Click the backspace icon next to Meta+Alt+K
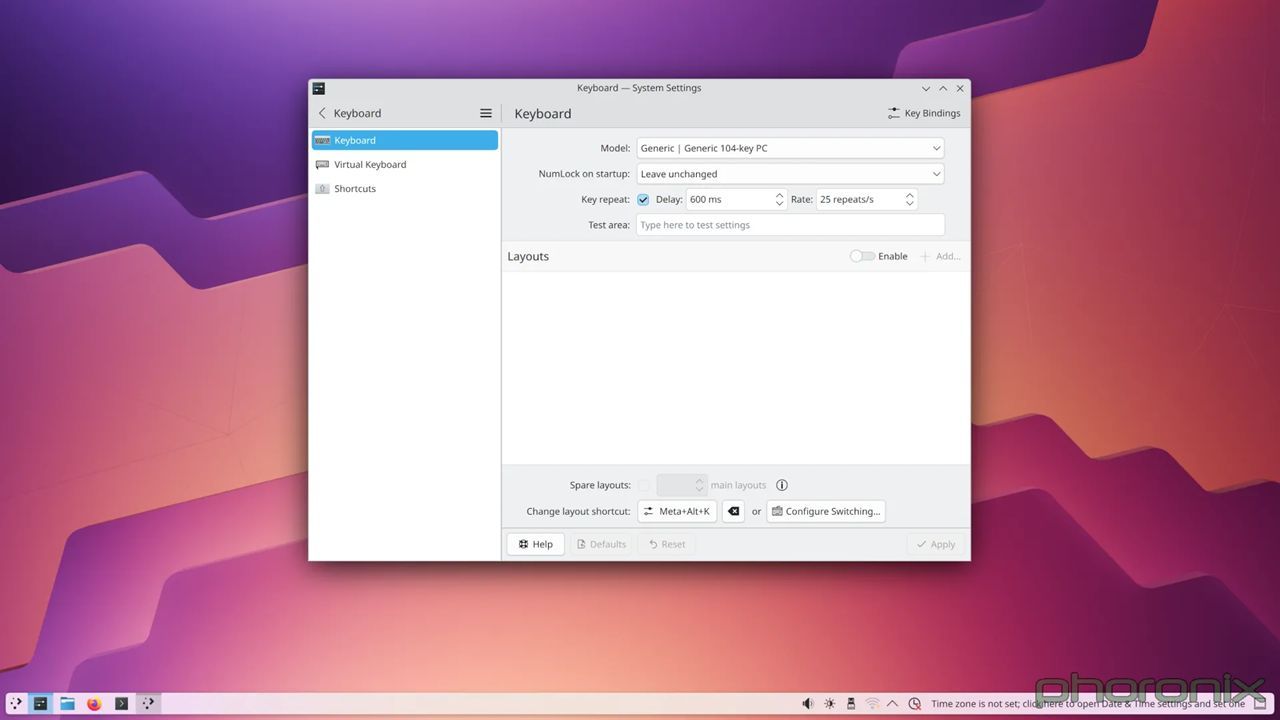The height and width of the screenshot is (720, 1280). tap(733, 511)
